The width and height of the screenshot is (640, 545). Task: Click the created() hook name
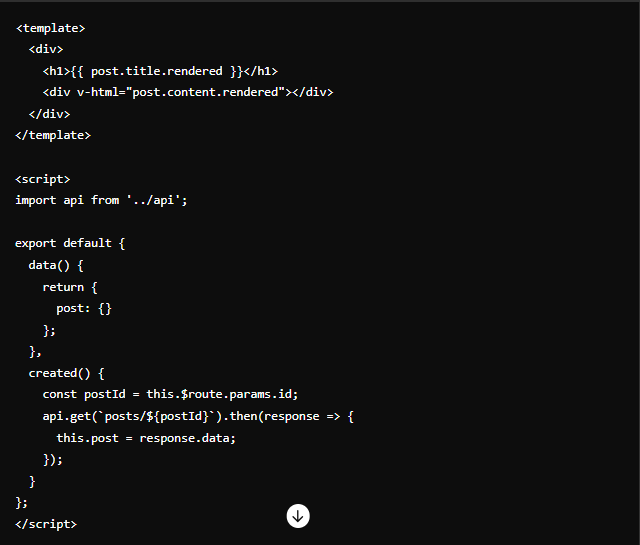pyautogui.click(x=59, y=373)
